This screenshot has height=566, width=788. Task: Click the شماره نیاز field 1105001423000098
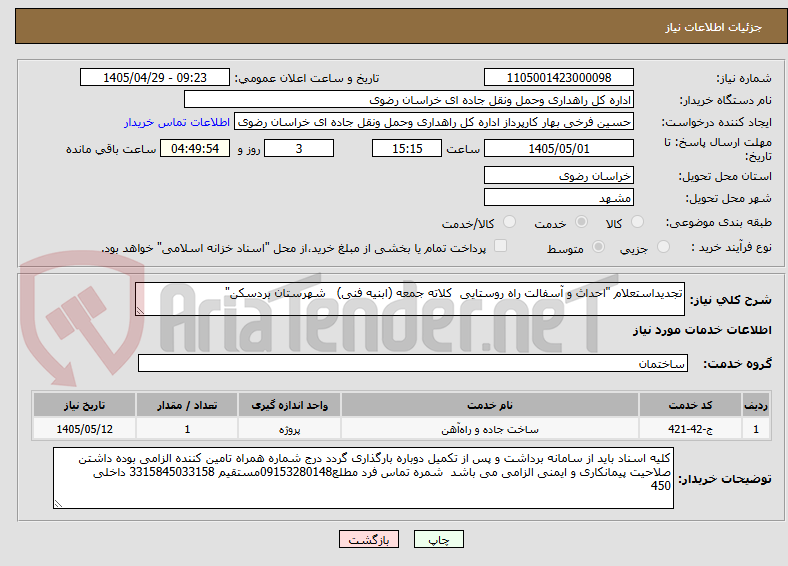click(x=559, y=77)
